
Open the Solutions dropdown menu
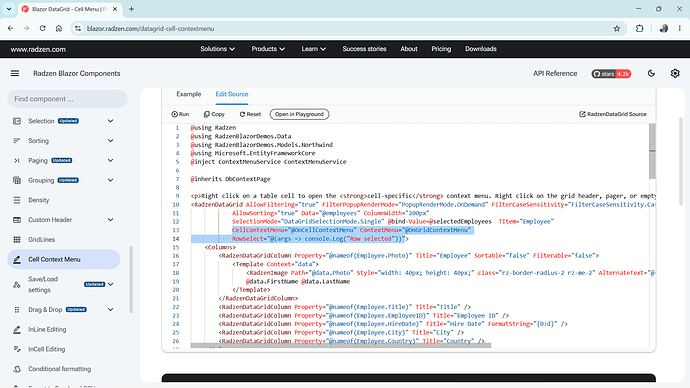click(217, 49)
